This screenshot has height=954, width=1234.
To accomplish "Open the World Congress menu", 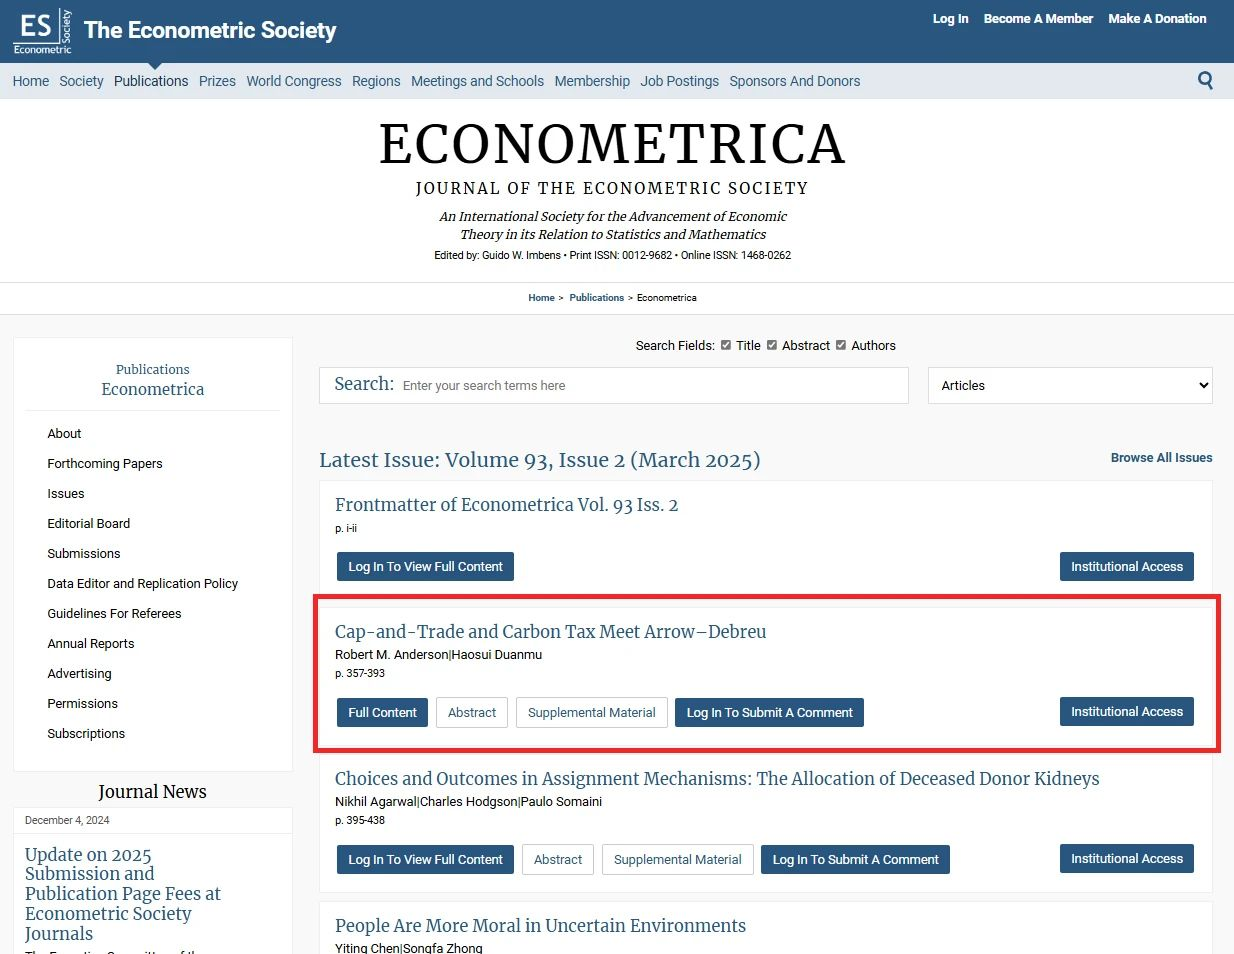I will pyautogui.click(x=294, y=81).
